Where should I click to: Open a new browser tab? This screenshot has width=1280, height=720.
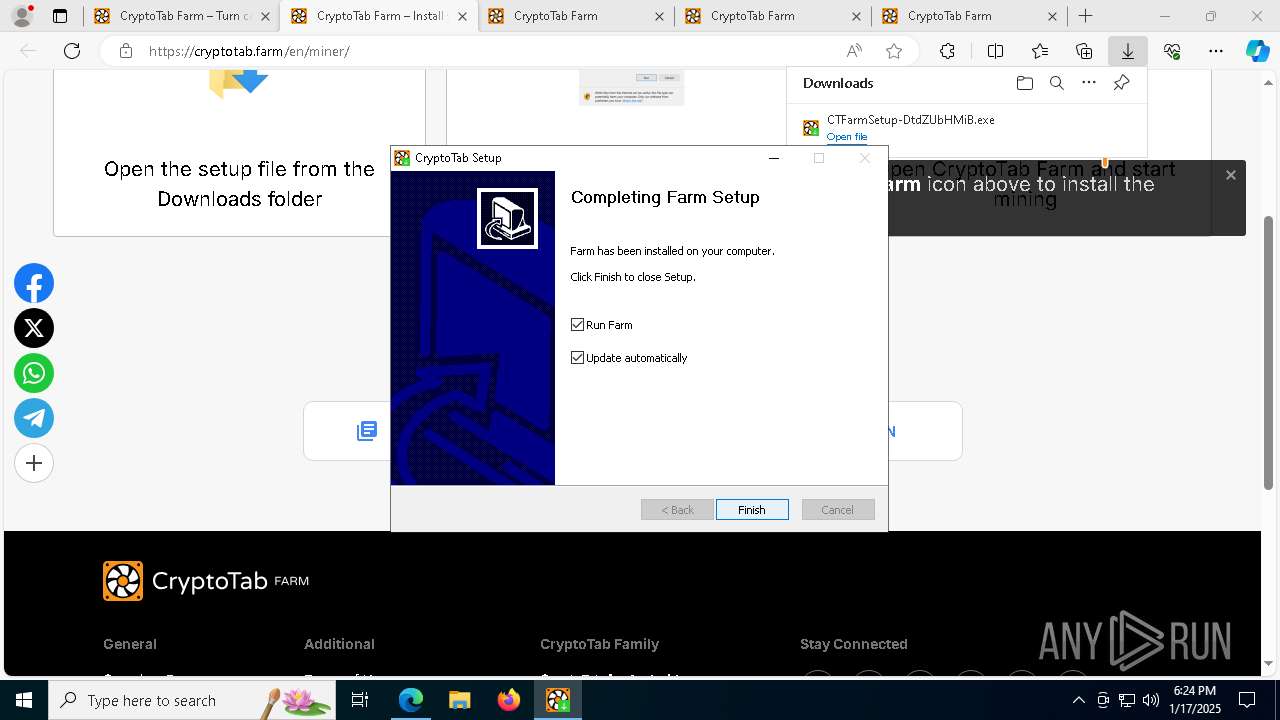click(x=1085, y=16)
